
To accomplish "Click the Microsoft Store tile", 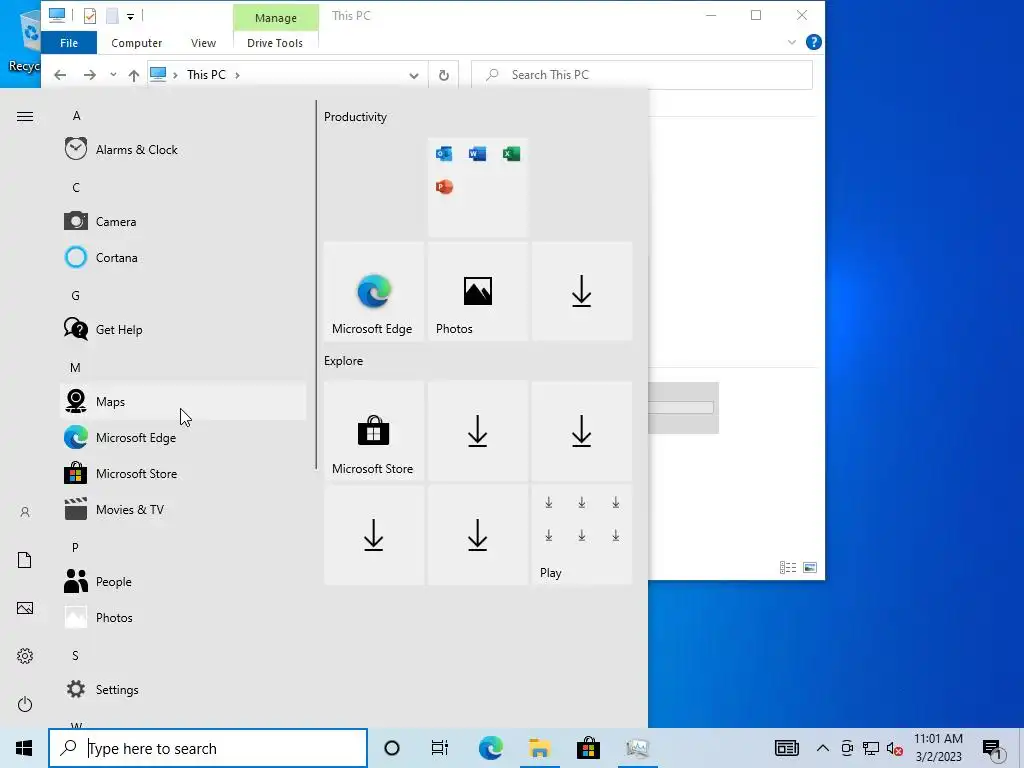I will 374,431.
